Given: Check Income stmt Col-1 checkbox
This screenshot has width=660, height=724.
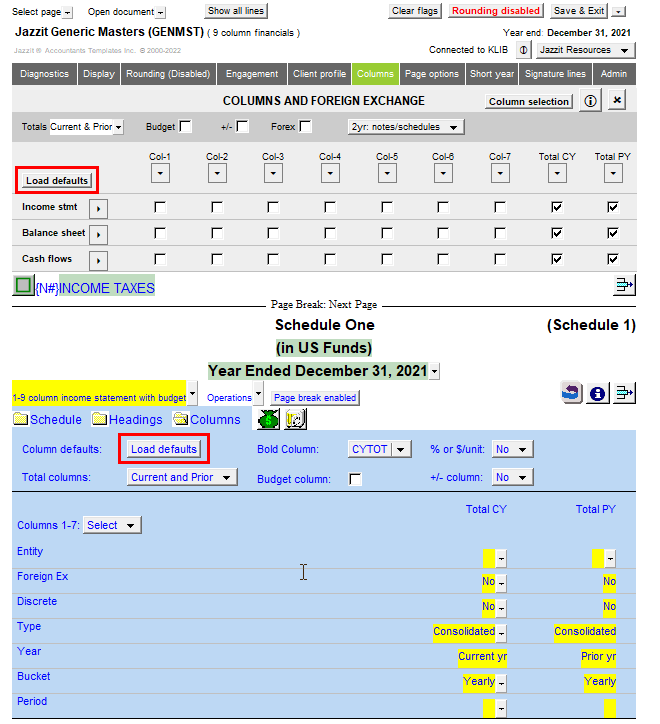Looking at the screenshot, I should point(160,207).
